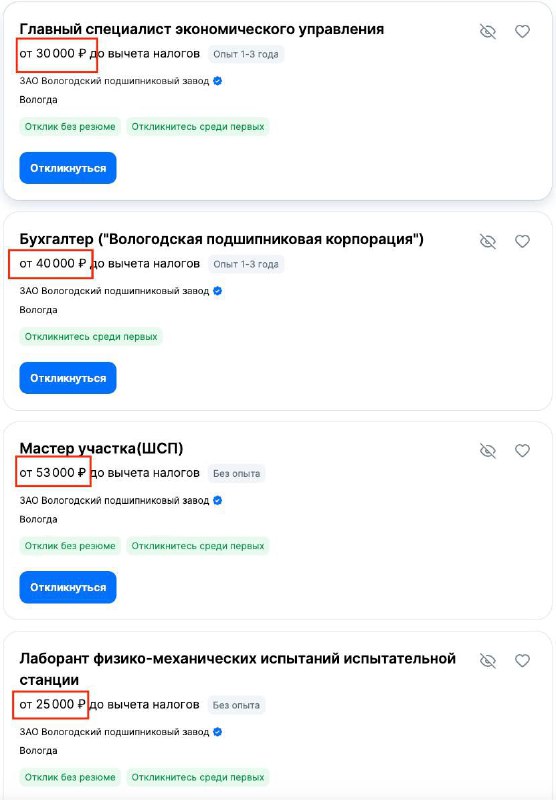This screenshot has height=800, width=556.
Task: Click verified badge in Главный специалист card
Action: click(217, 81)
